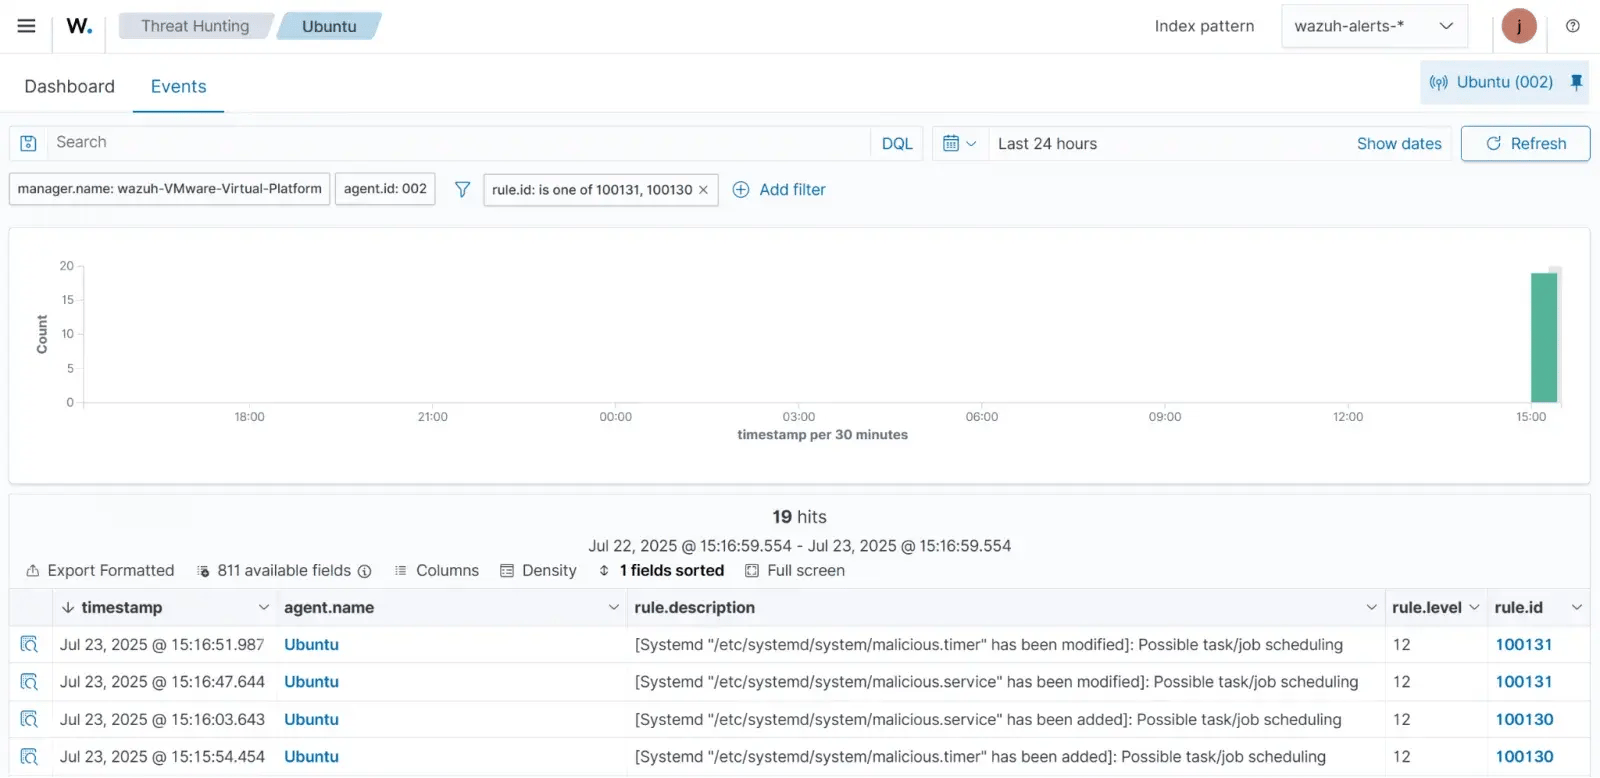Click timestamp Jul 23, 2025 @ 15:16:51.987

(162, 644)
